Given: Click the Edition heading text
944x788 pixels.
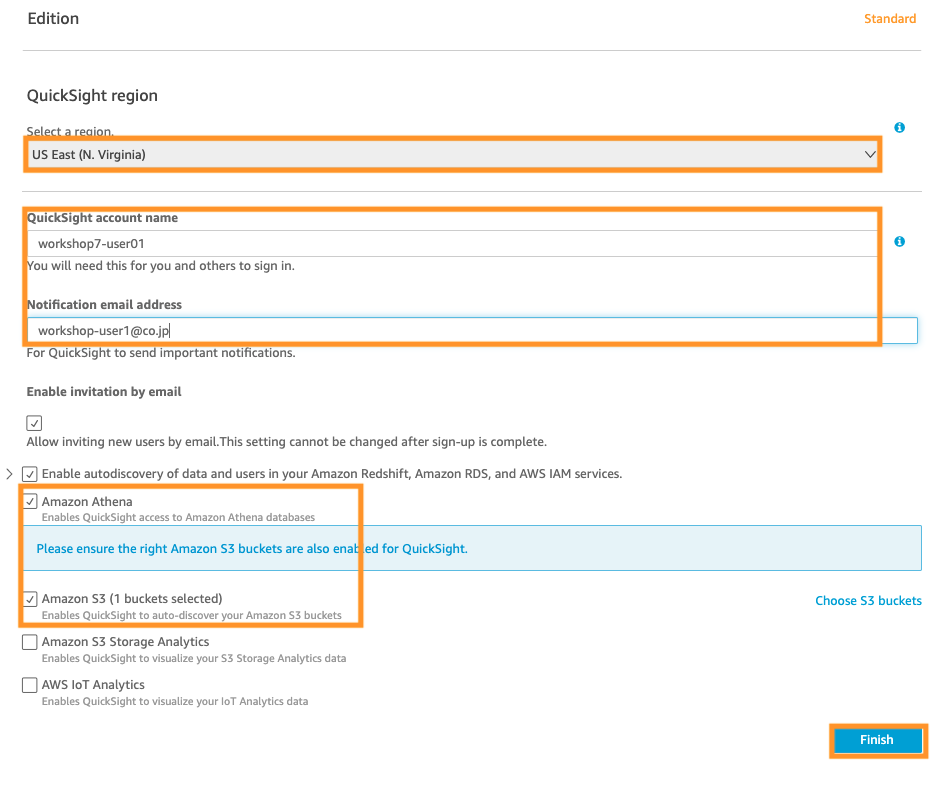Looking at the screenshot, I should [x=53, y=19].
